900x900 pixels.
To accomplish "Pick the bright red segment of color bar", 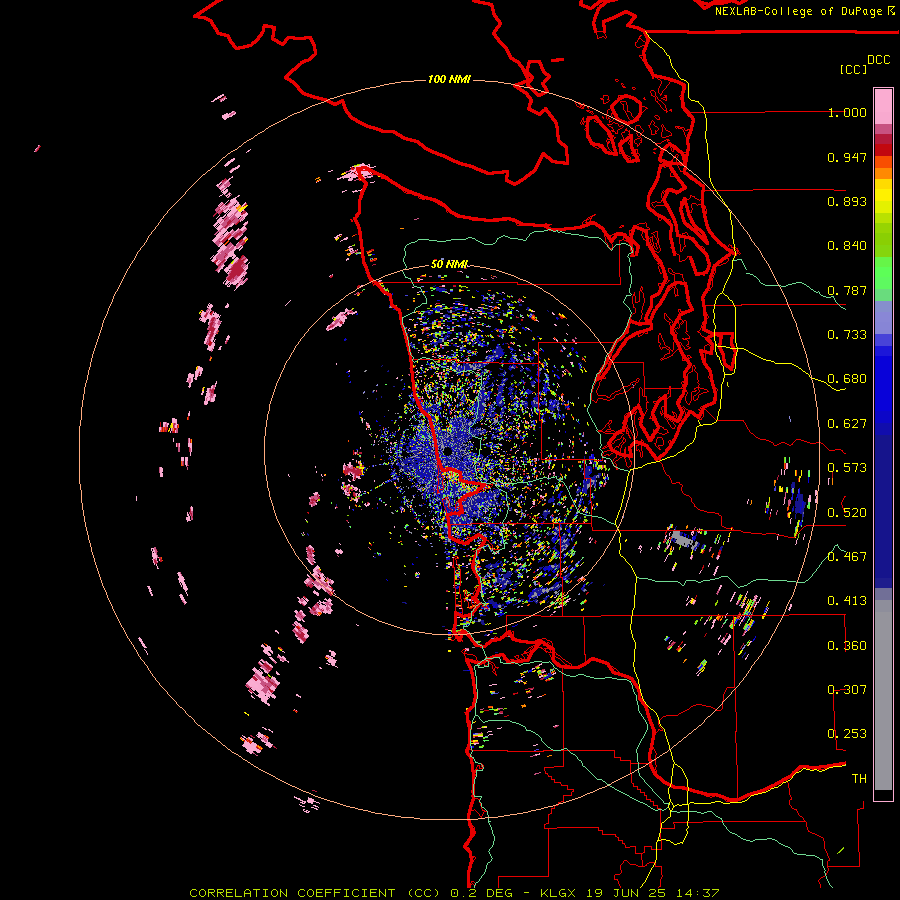I will pos(883,150).
